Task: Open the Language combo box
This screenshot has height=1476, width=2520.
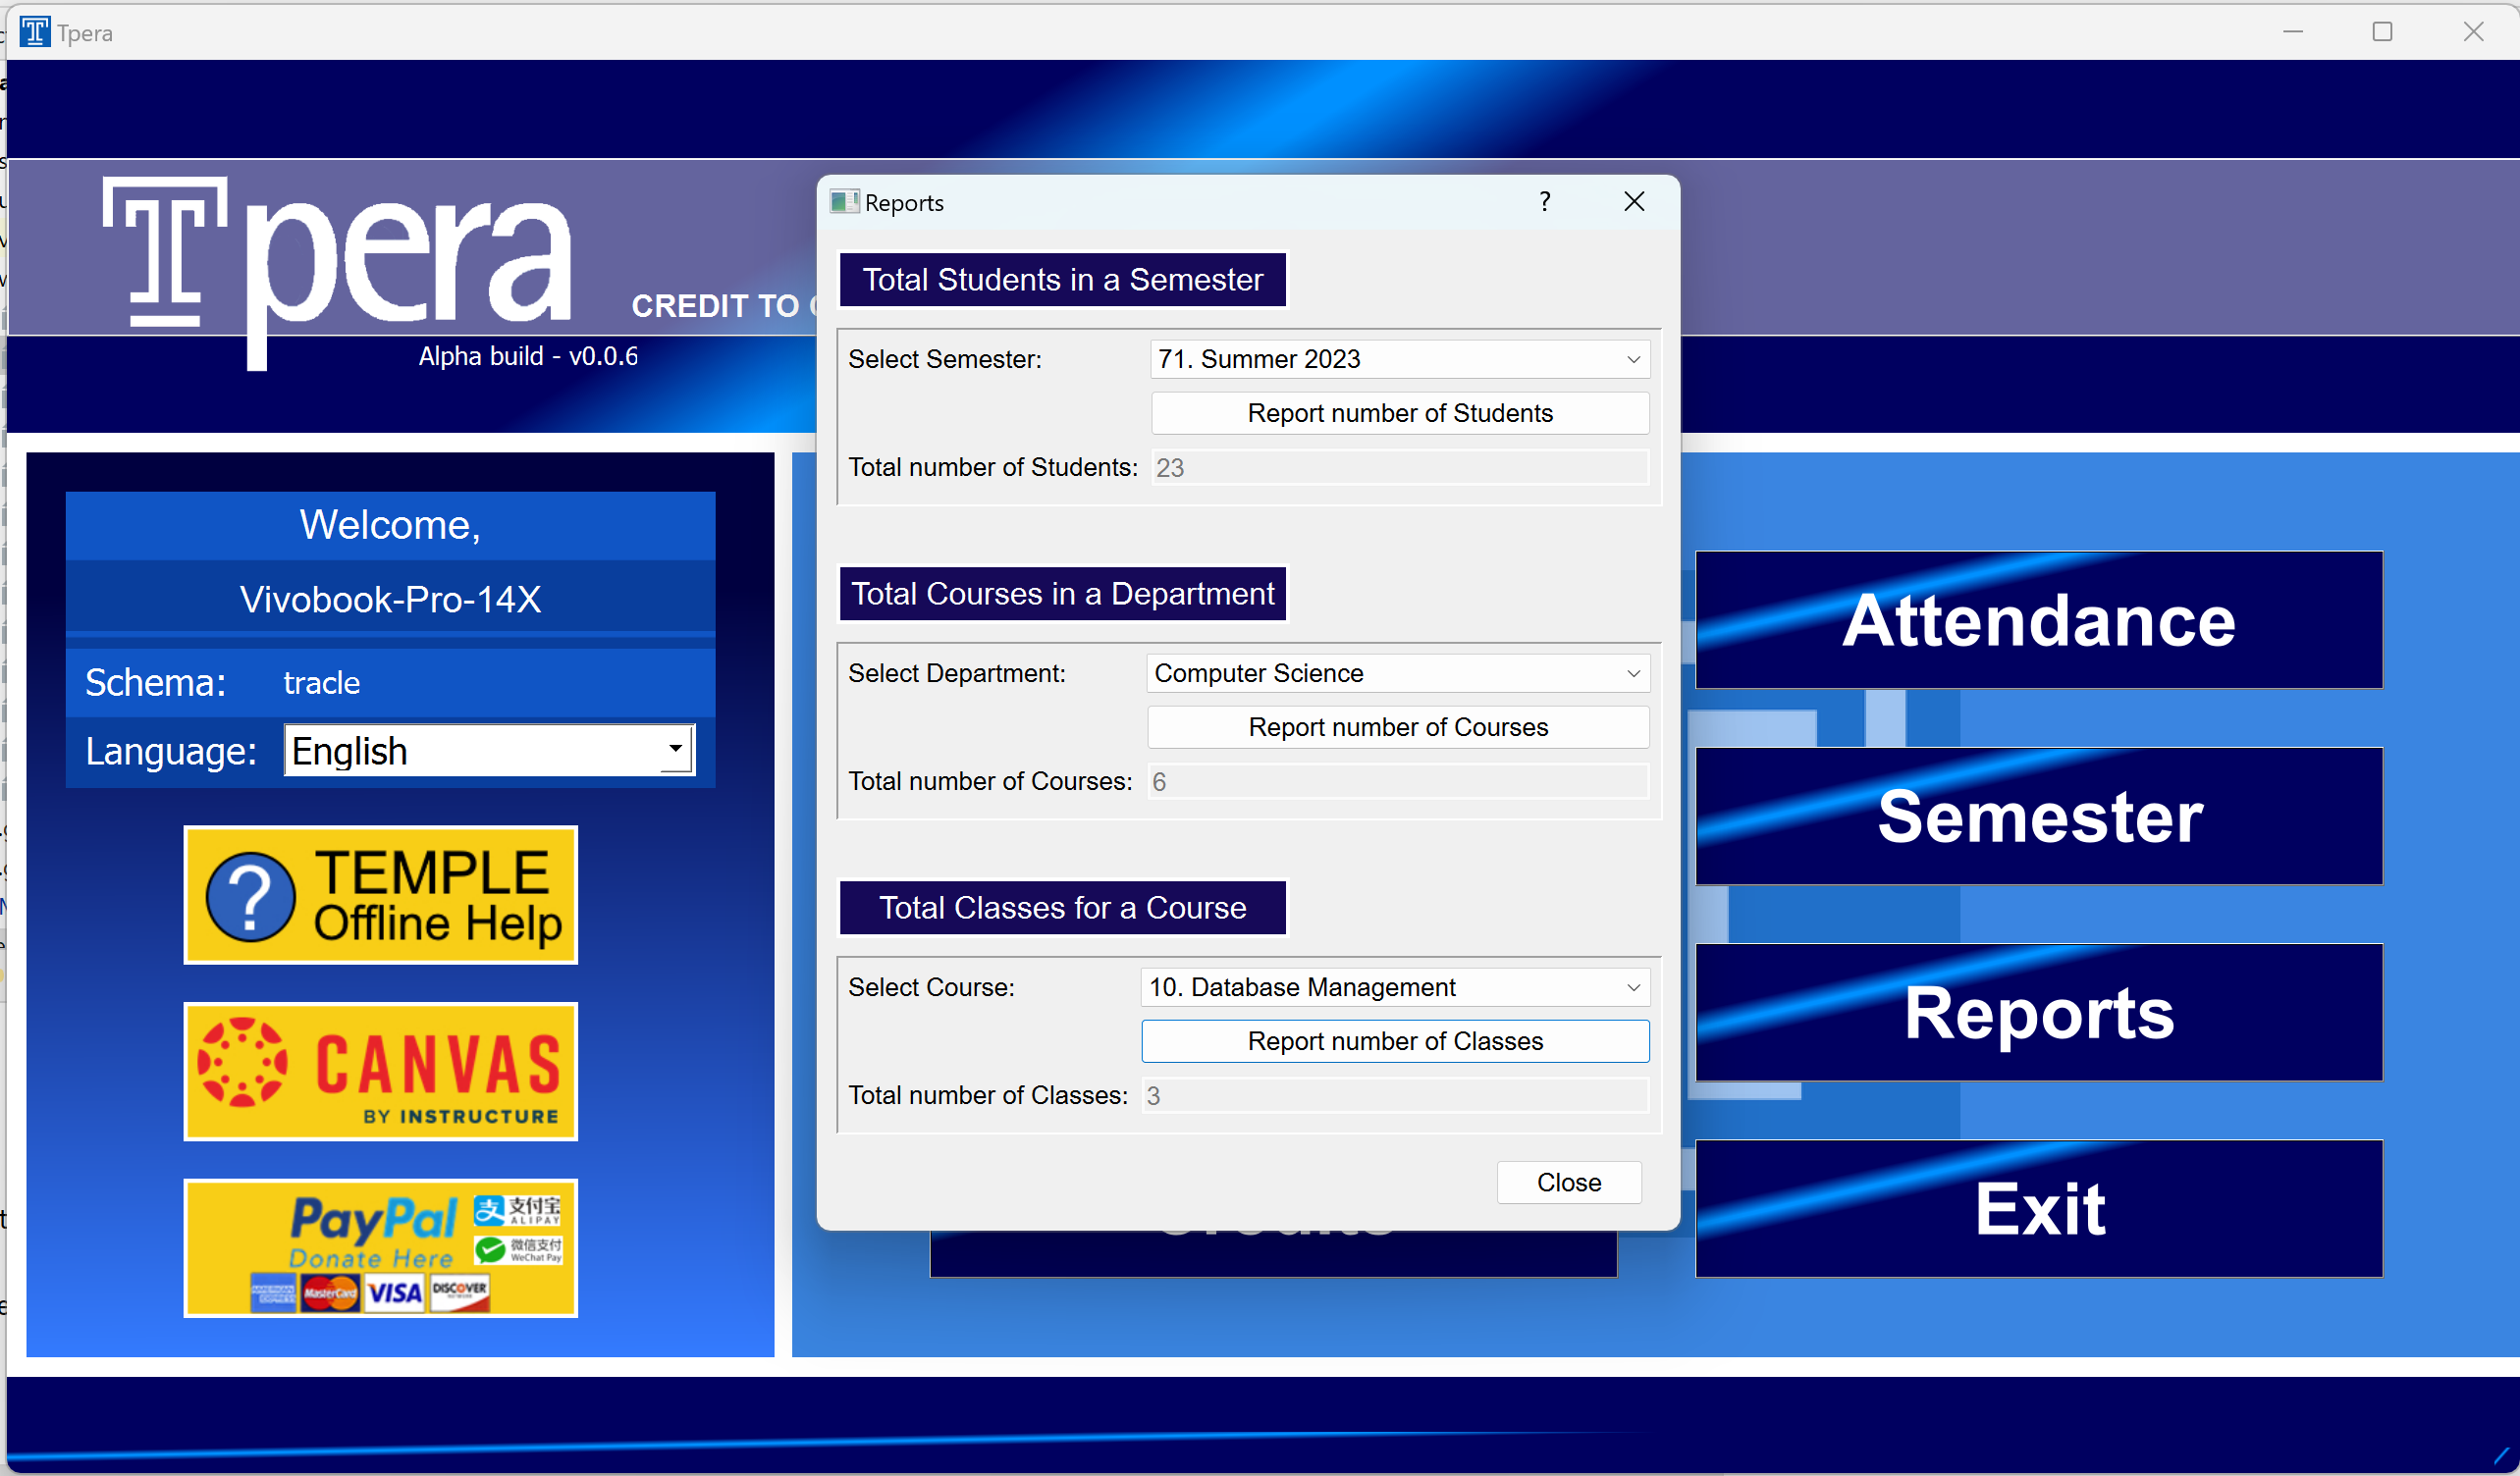Action: [x=489, y=750]
